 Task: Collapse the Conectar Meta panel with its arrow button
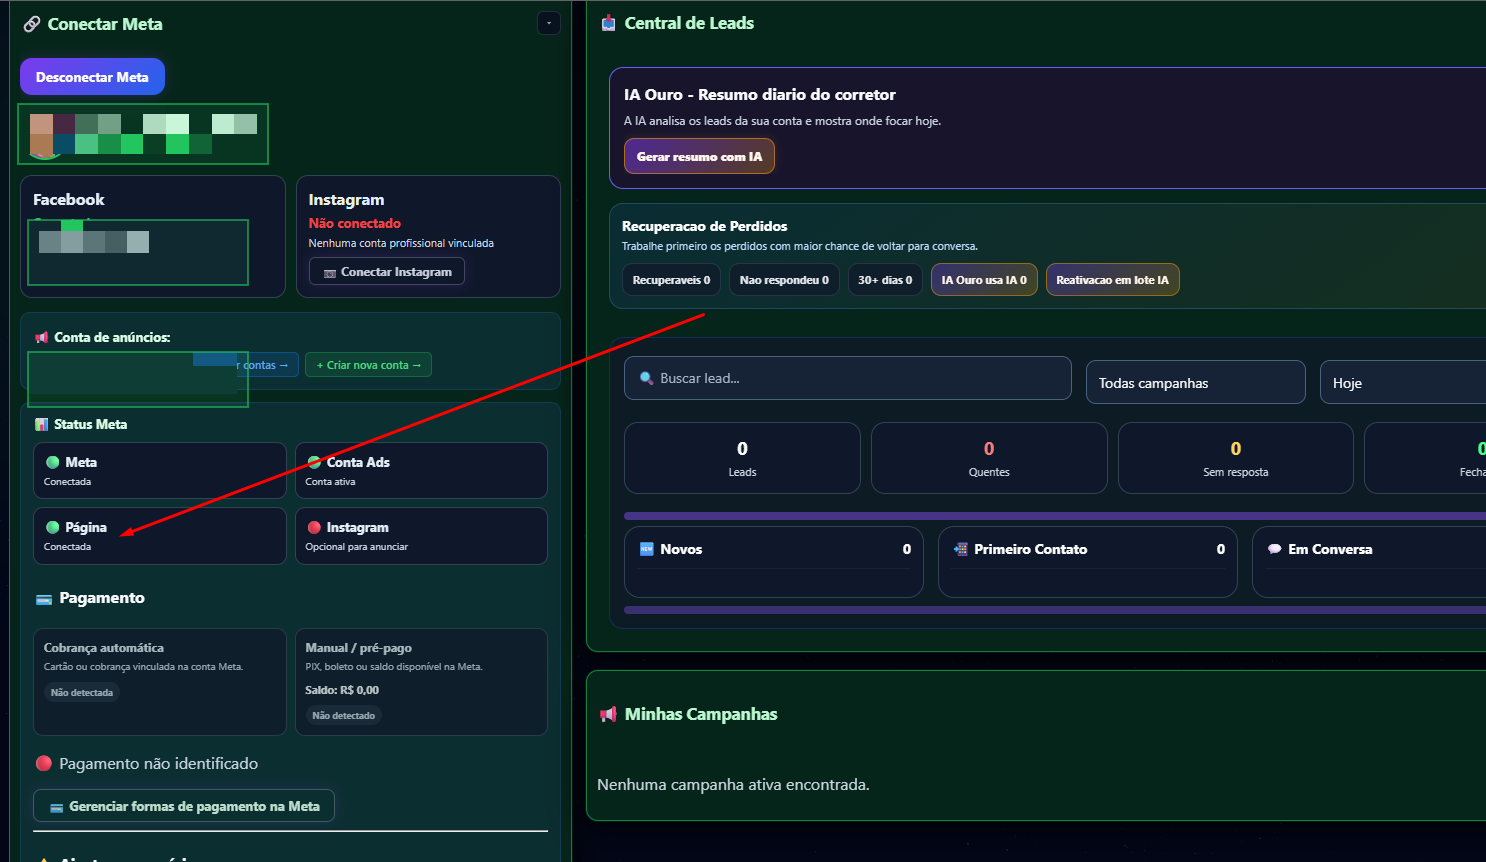click(549, 23)
